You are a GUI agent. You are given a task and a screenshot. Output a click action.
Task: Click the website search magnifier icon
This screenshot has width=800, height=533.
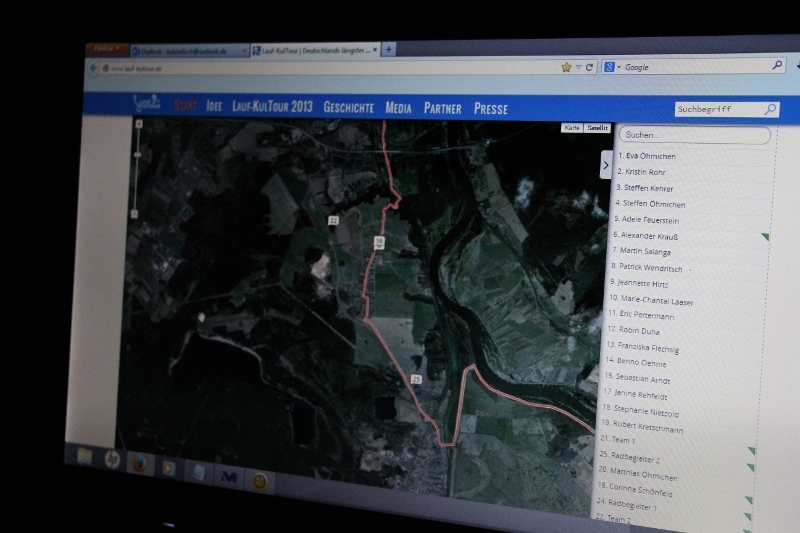tap(769, 110)
